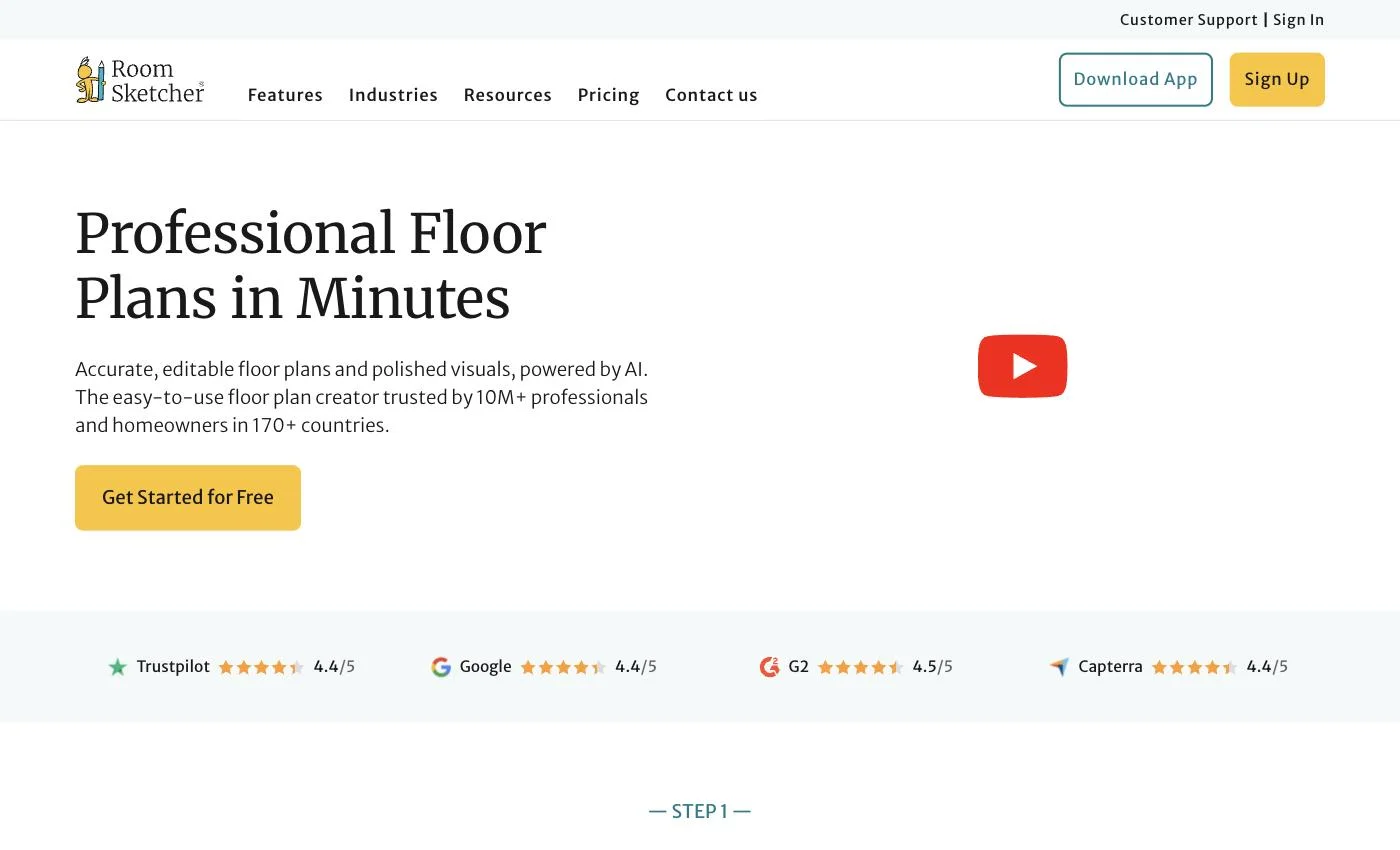The image size is (1400, 850).
Task: Click the Capterra arrow logo icon
Action: [x=1059, y=667]
